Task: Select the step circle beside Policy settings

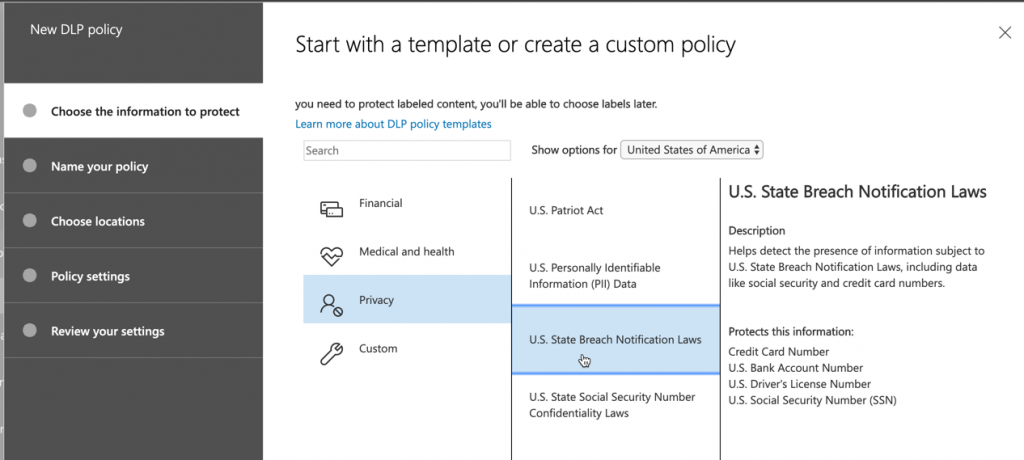Action: pos(29,276)
